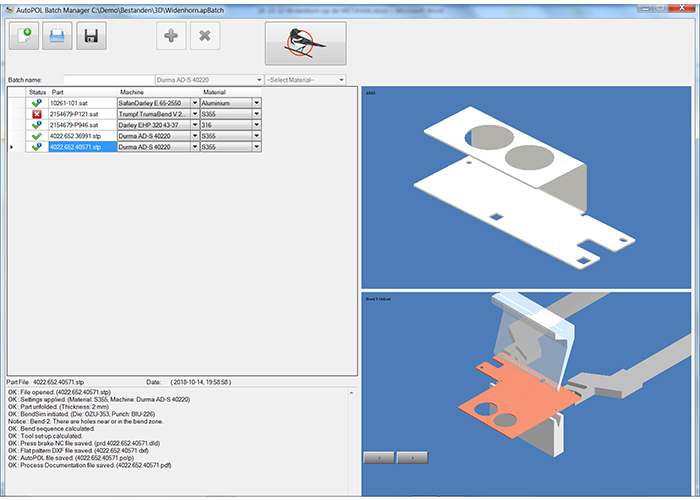Click the new batch document icon
Image resolution: width=700 pixels, height=500 pixels.
(x=24, y=36)
